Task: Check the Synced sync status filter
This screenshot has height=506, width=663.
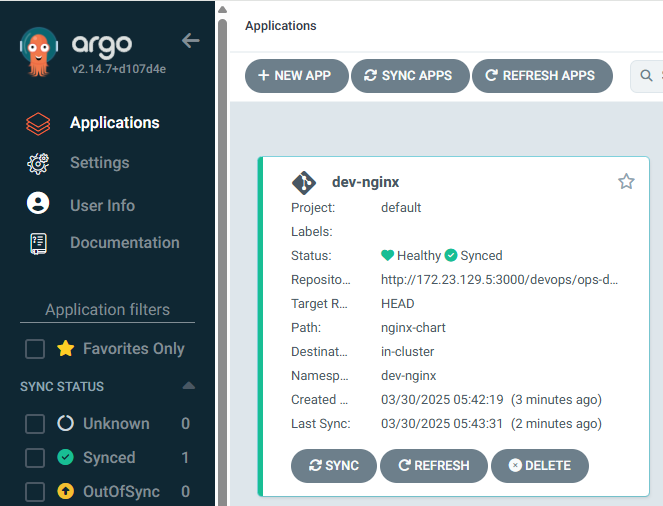Action: coord(35,458)
